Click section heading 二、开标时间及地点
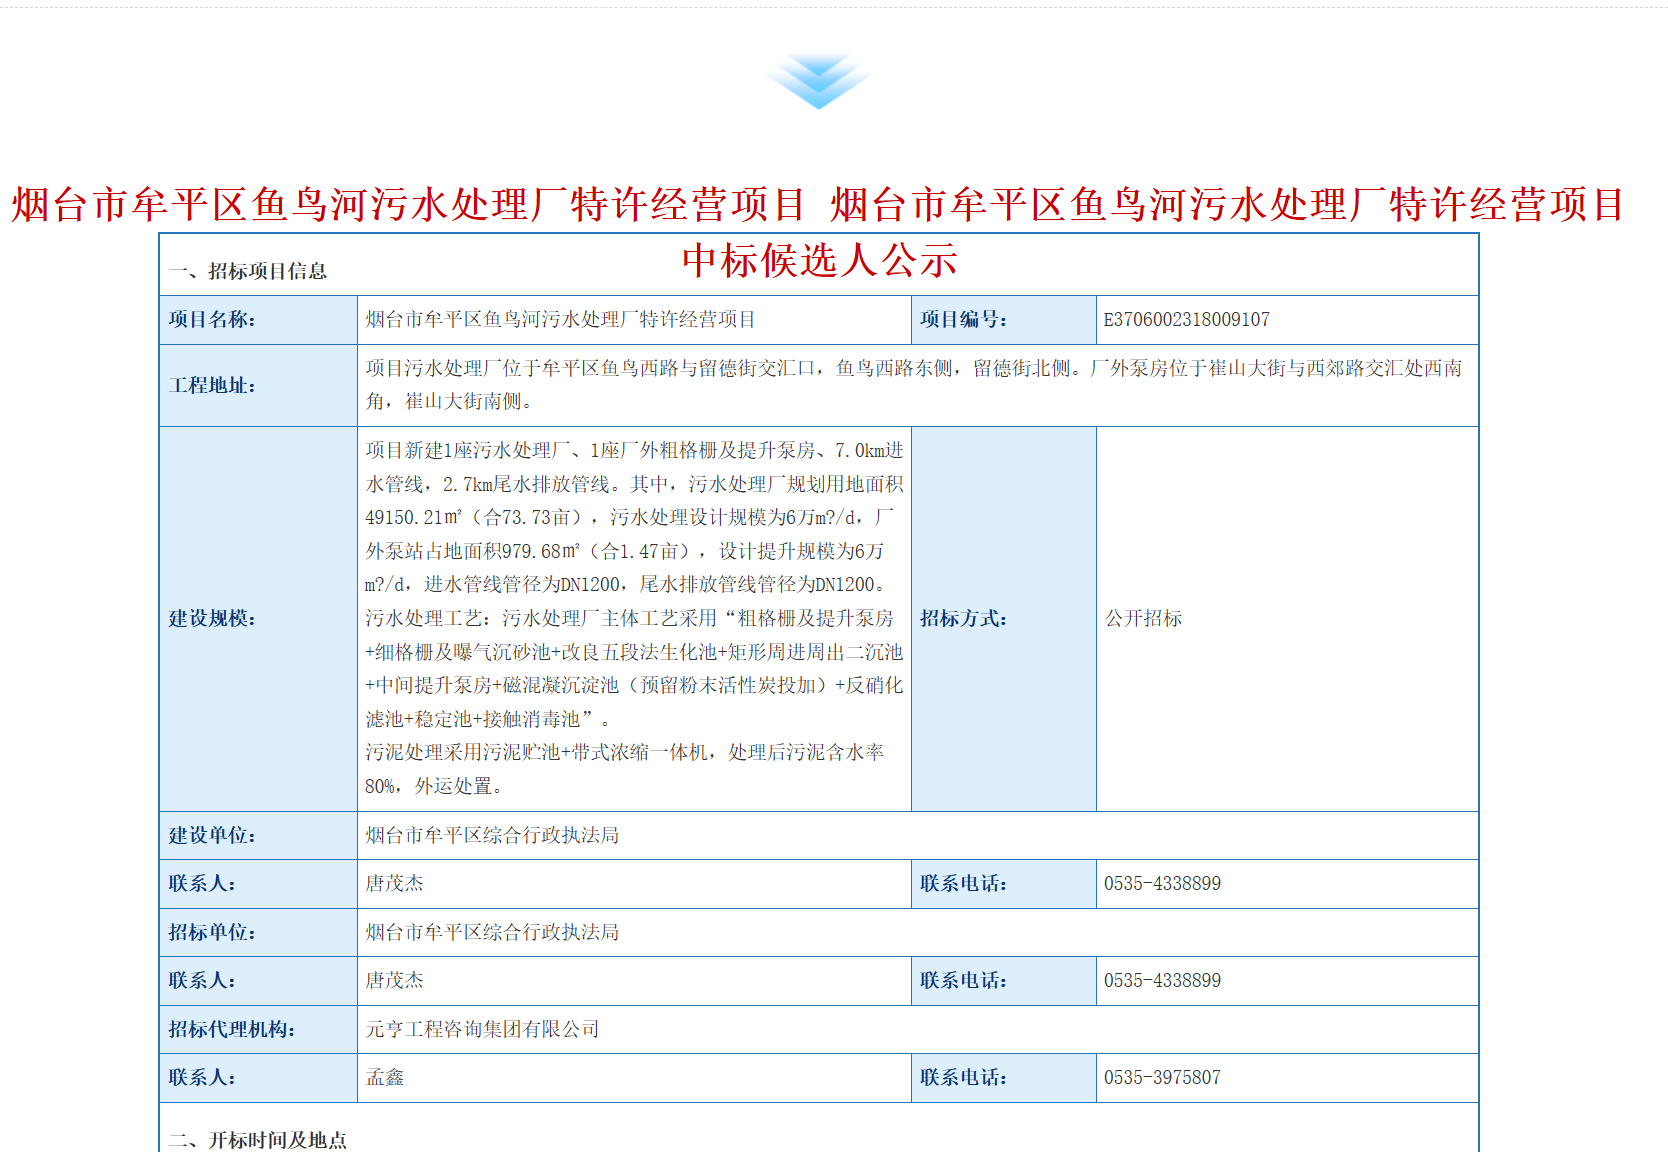This screenshot has height=1152, width=1668. coord(257,1140)
